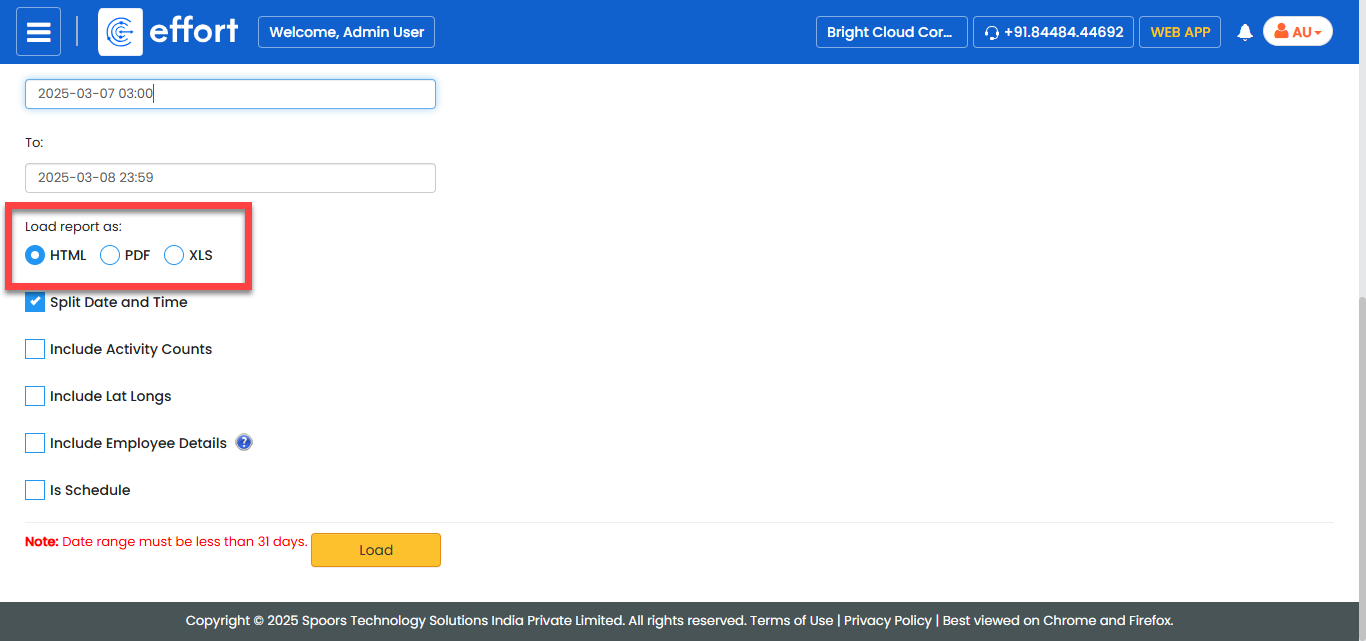The image size is (1366, 641).
Task: Select the XLS report format
Action: [x=174, y=255]
